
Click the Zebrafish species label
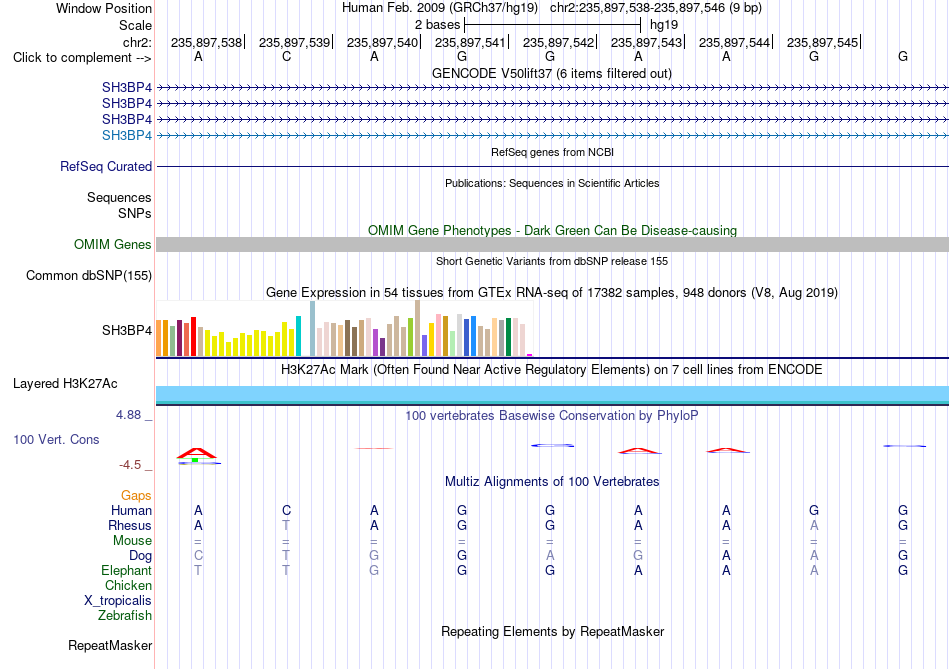point(125,615)
